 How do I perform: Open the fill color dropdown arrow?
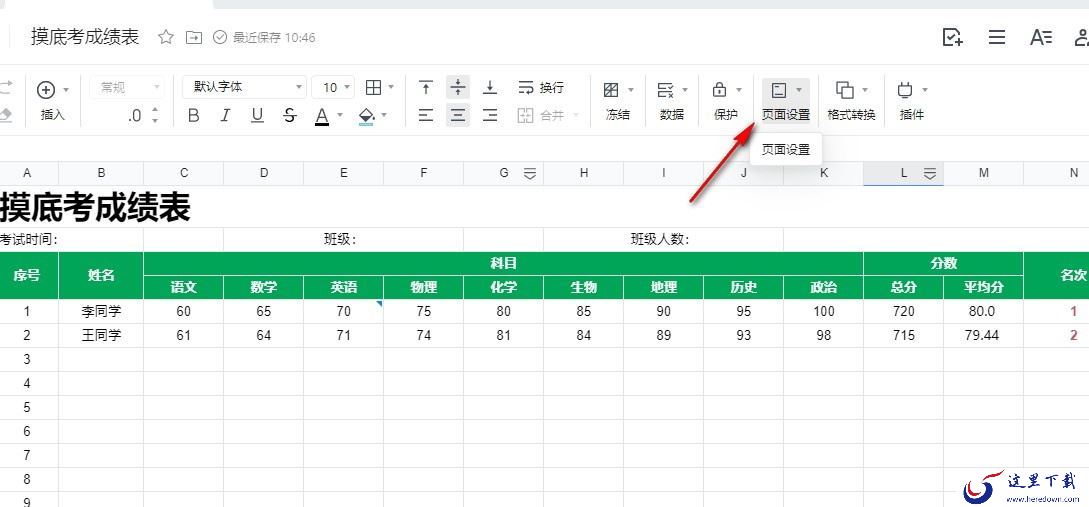[x=384, y=115]
